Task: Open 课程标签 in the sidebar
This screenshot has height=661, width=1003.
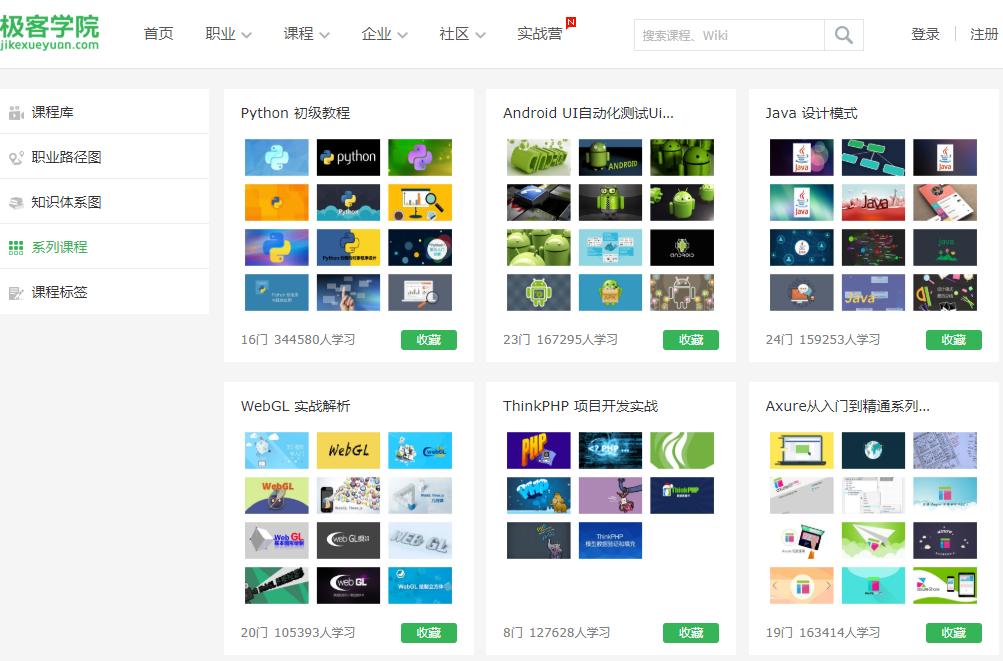Action: 59,292
